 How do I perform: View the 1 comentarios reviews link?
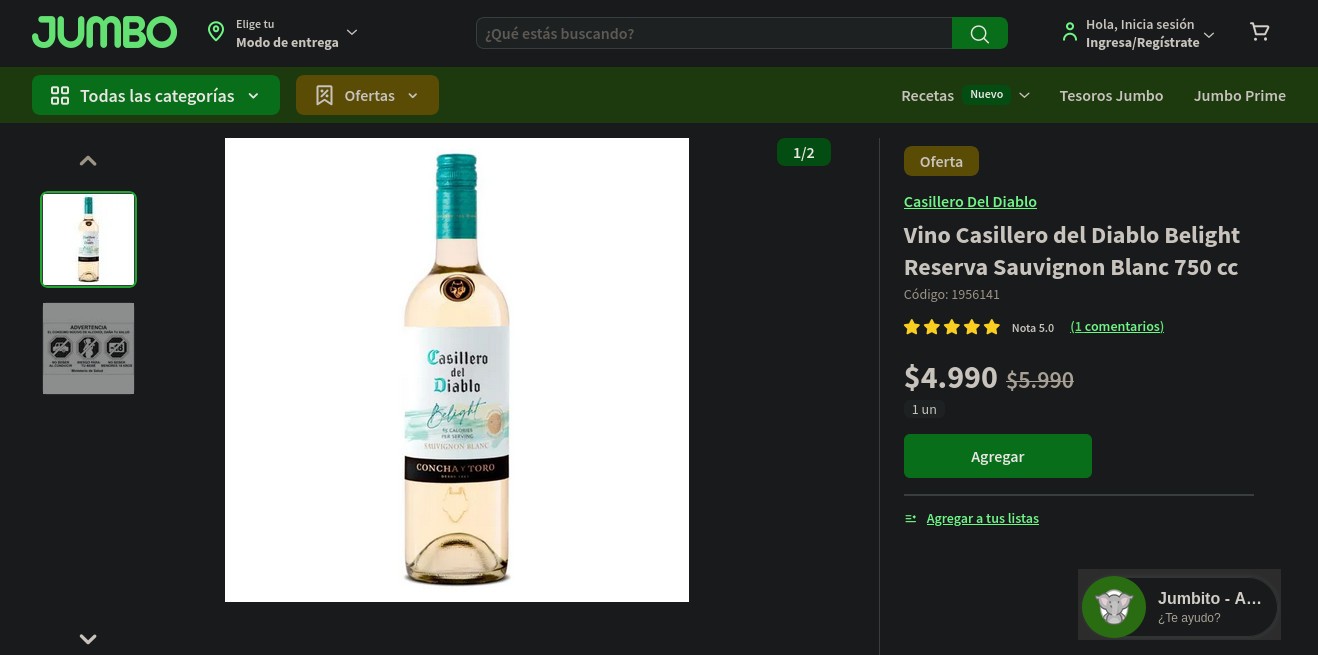pos(1116,327)
